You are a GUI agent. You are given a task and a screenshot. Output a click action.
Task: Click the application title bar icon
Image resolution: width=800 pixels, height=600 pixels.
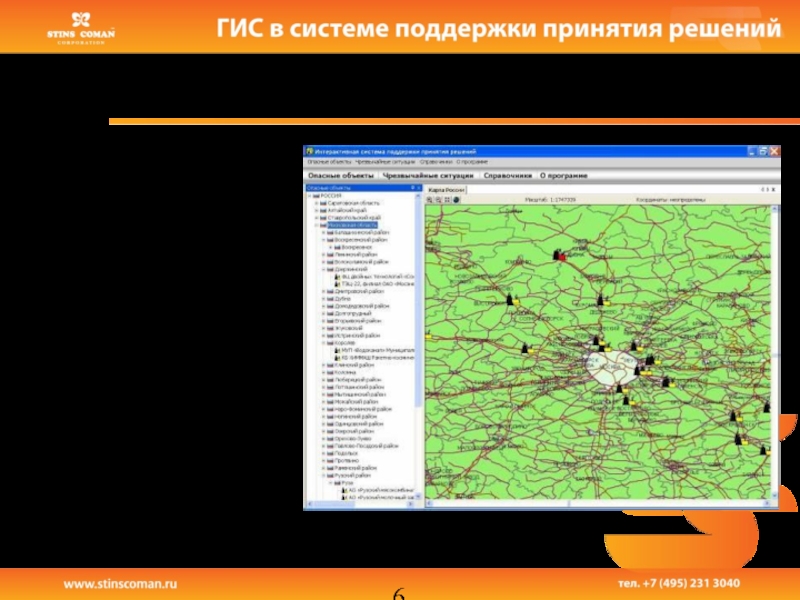click(310, 152)
